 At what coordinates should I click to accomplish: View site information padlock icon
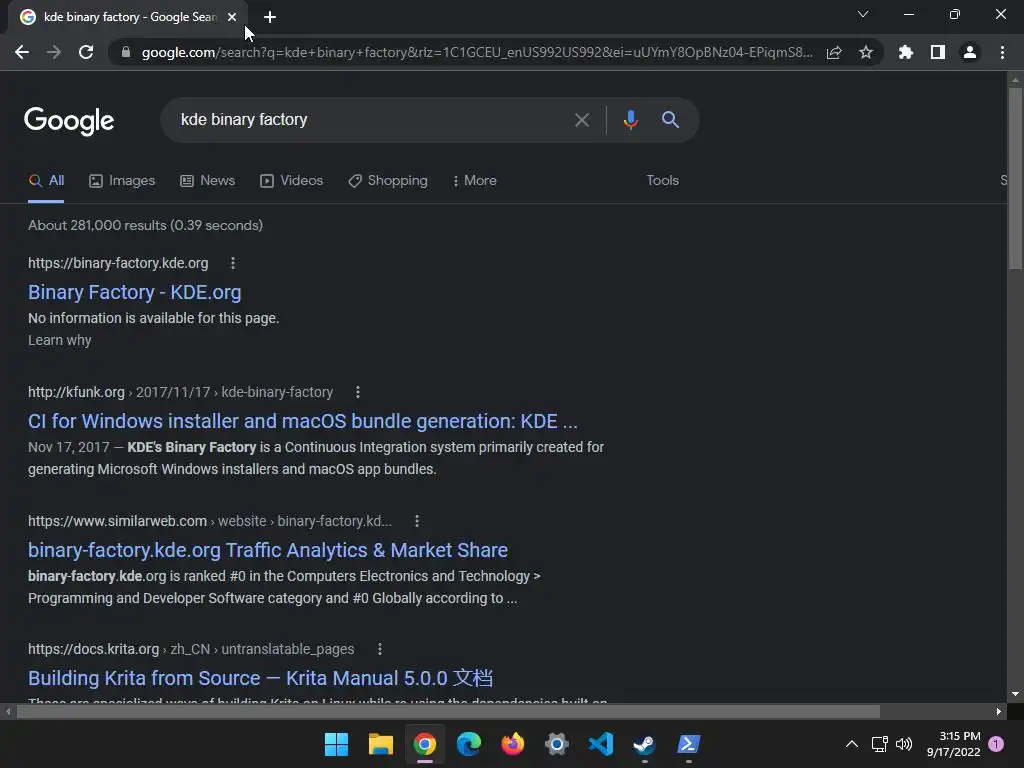coord(126,52)
